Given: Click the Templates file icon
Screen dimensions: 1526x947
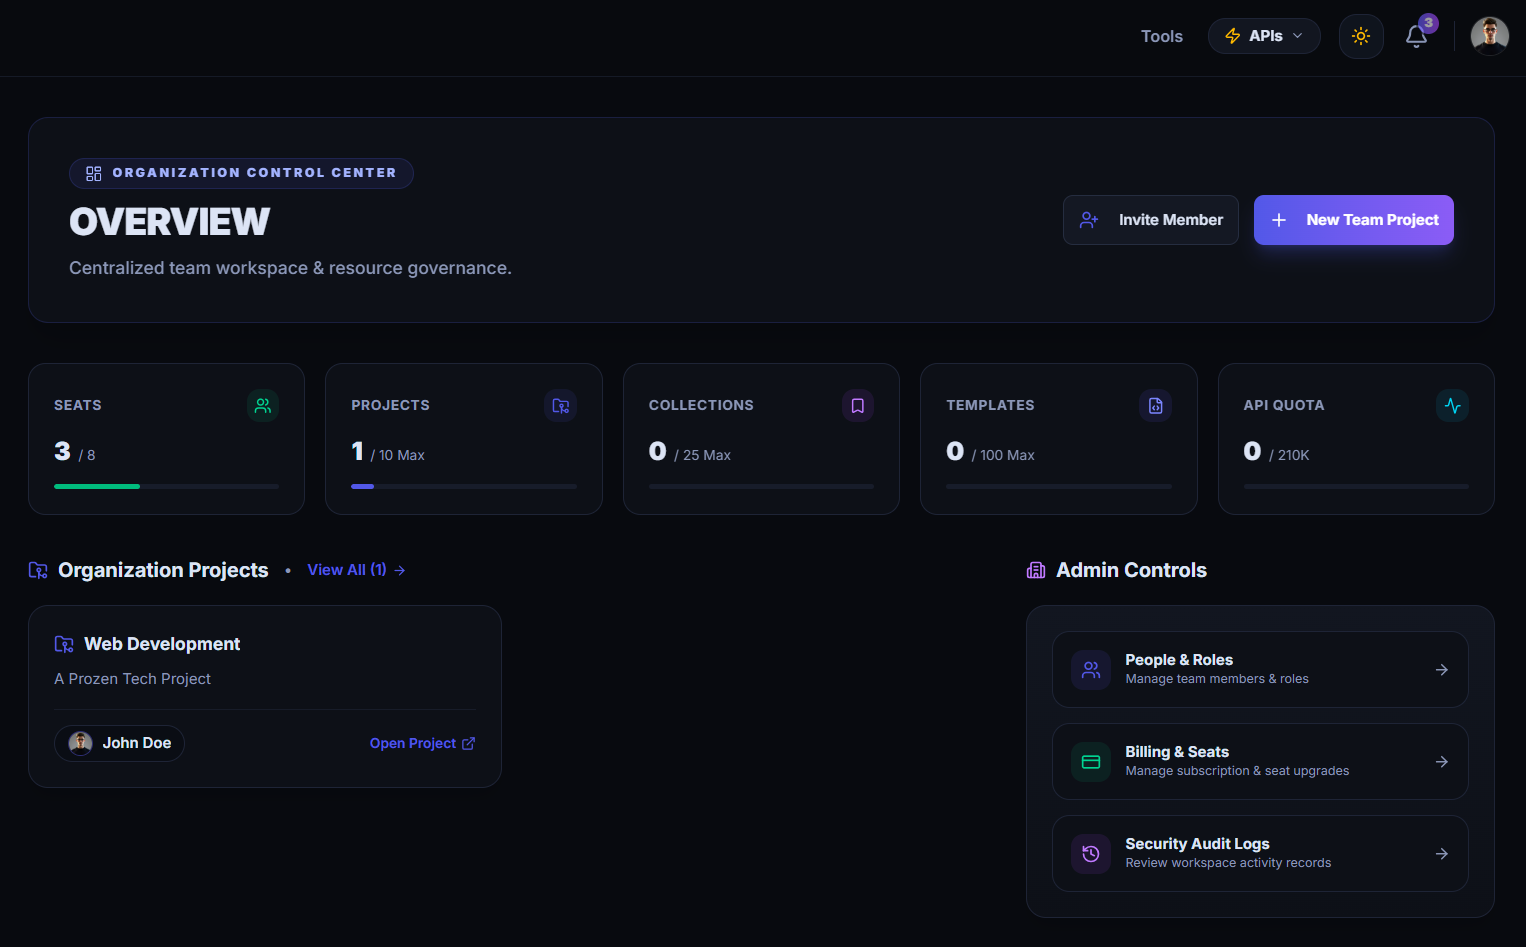Looking at the screenshot, I should [1156, 406].
